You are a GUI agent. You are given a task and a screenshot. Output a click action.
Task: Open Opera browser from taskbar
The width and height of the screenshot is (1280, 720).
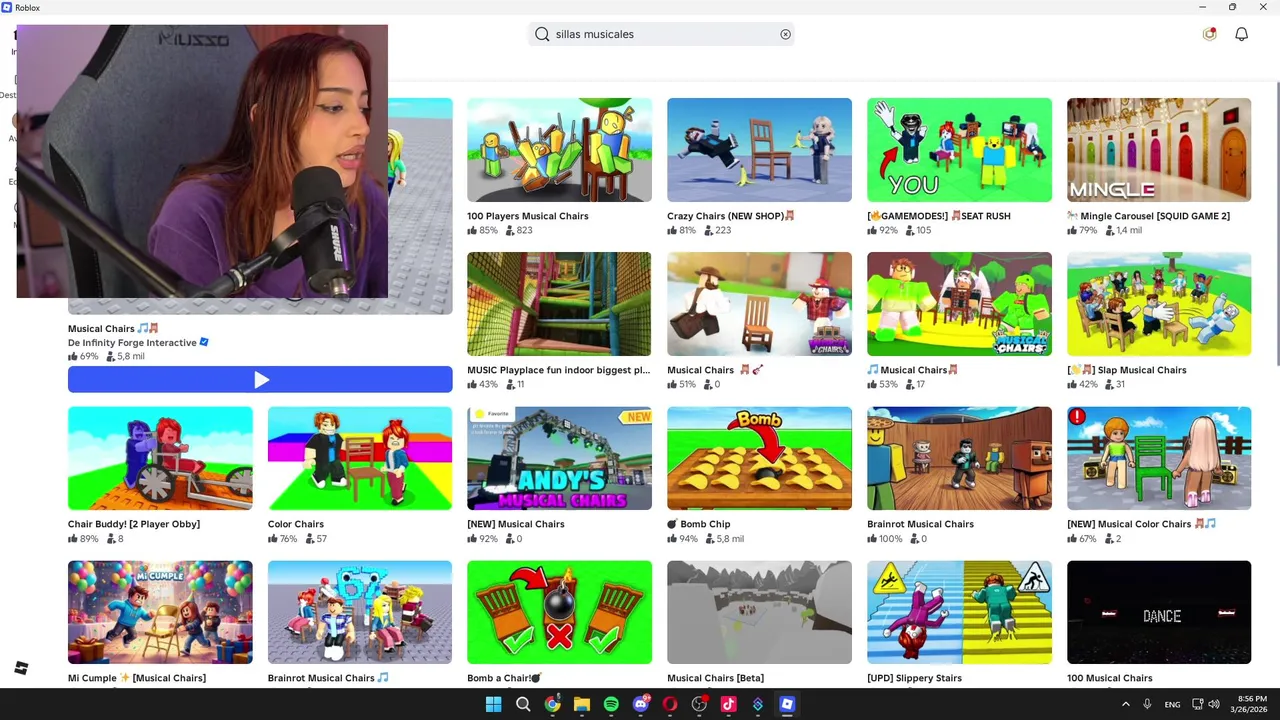(670, 704)
